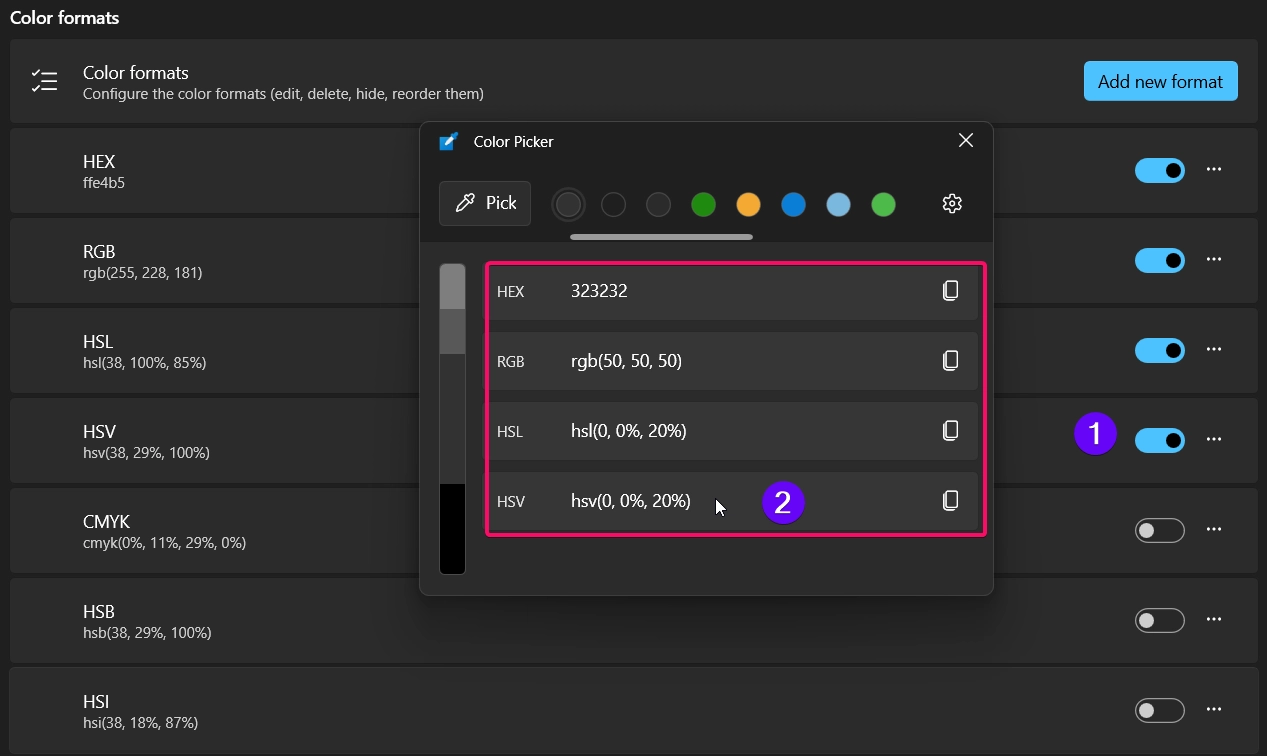Click the black shade in gradient bar
This screenshot has height=756, width=1267.
pyautogui.click(x=452, y=529)
